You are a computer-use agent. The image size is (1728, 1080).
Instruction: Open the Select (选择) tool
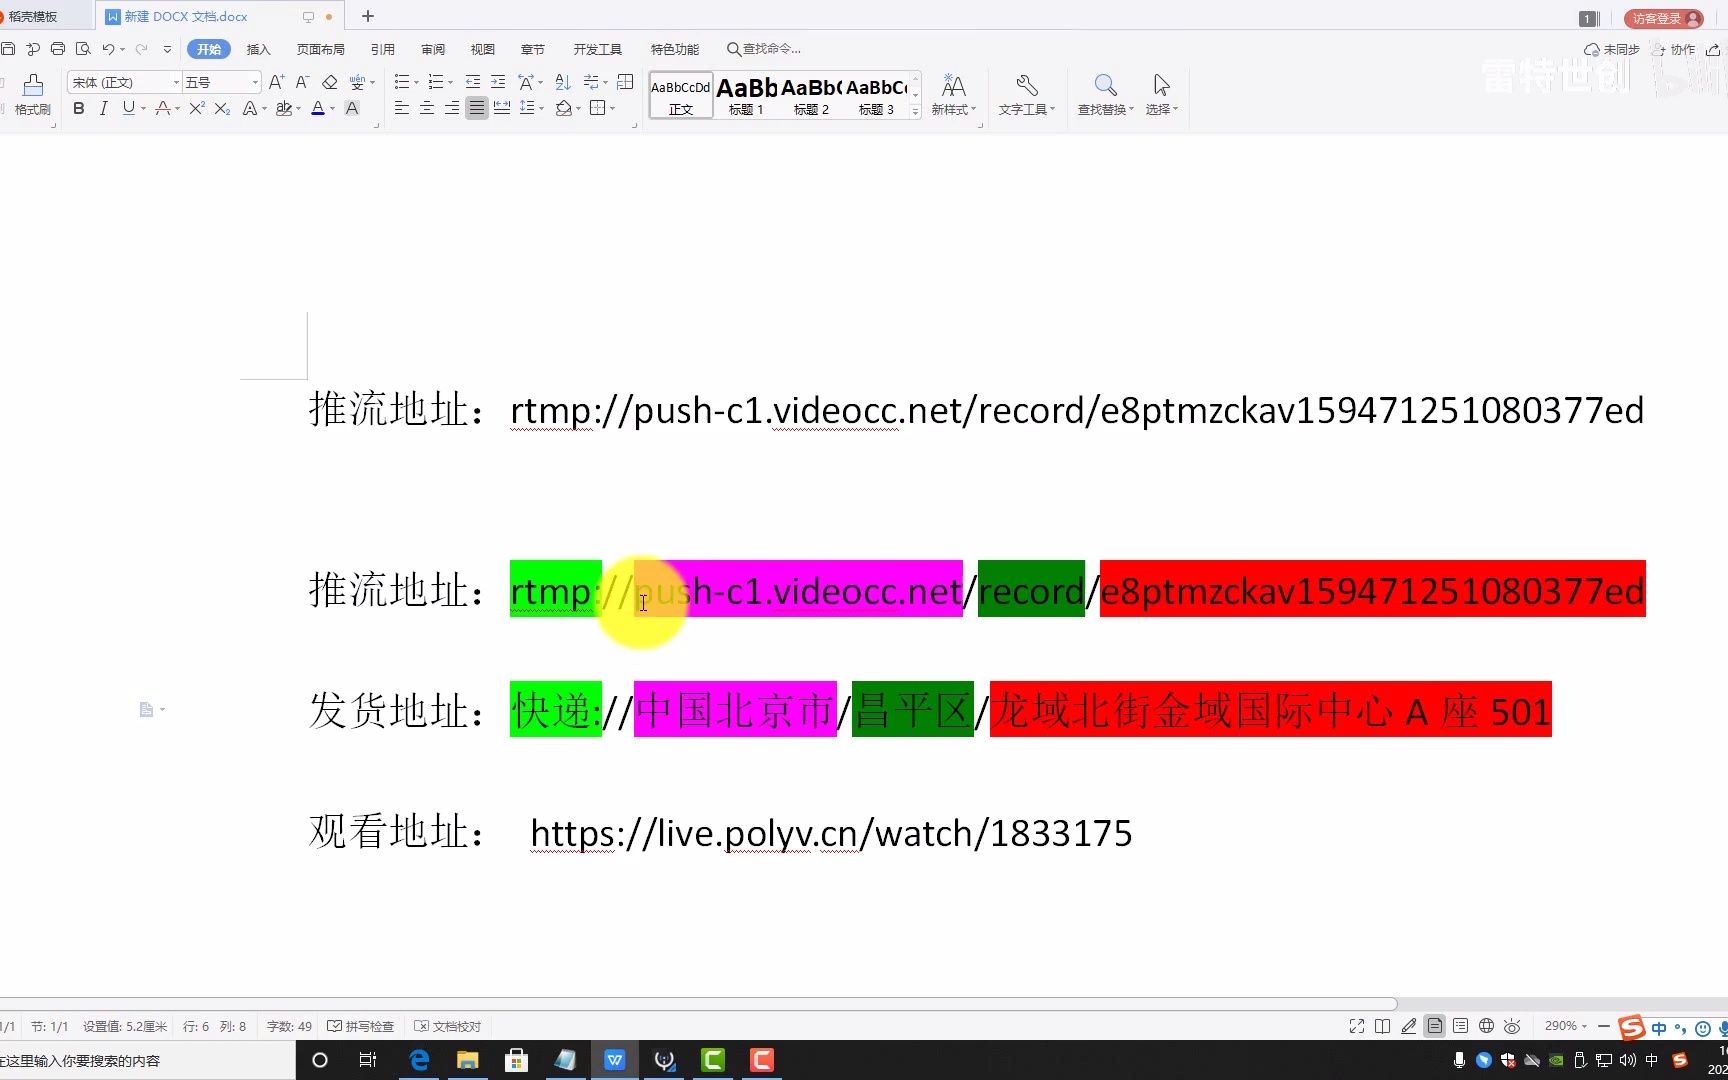tap(1161, 95)
